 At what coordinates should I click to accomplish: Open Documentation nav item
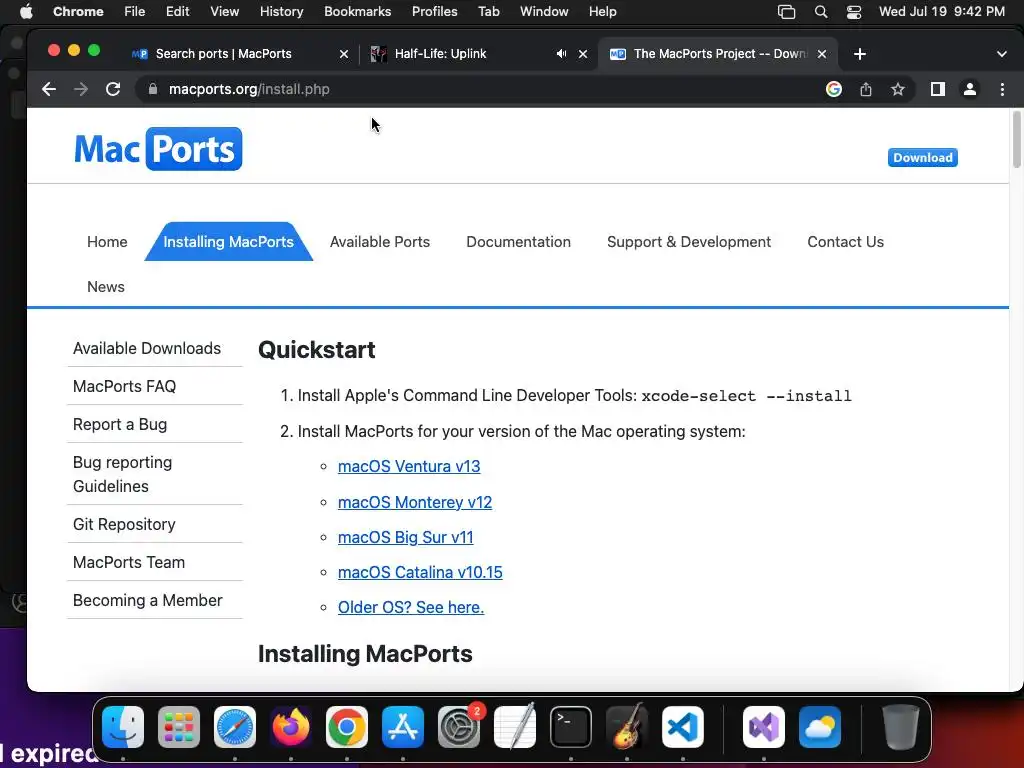[519, 242]
